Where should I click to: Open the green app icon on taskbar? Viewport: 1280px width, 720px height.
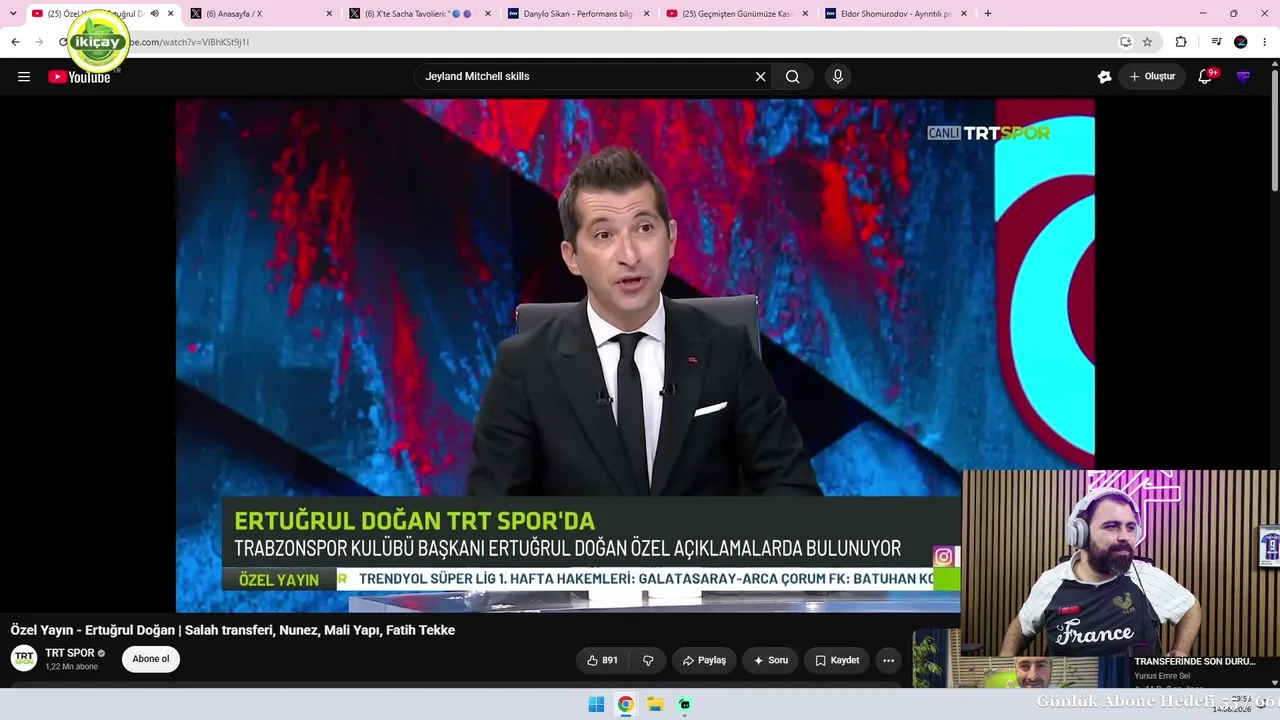click(684, 704)
